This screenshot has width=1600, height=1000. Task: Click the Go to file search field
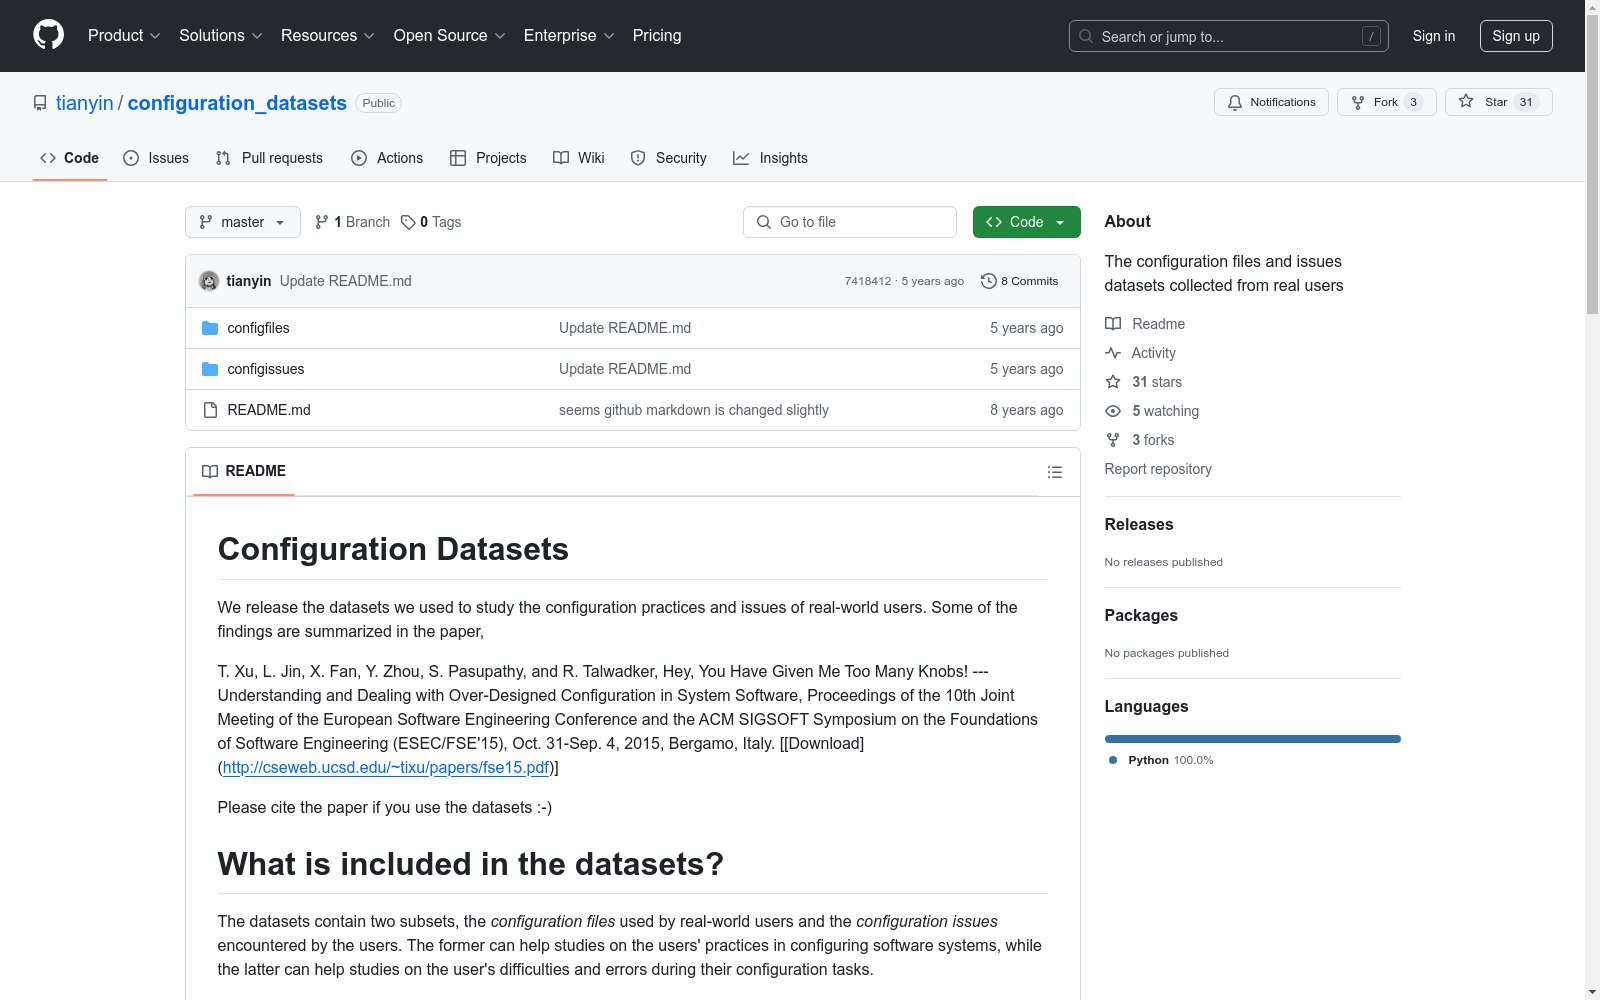click(x=850, y=222)
